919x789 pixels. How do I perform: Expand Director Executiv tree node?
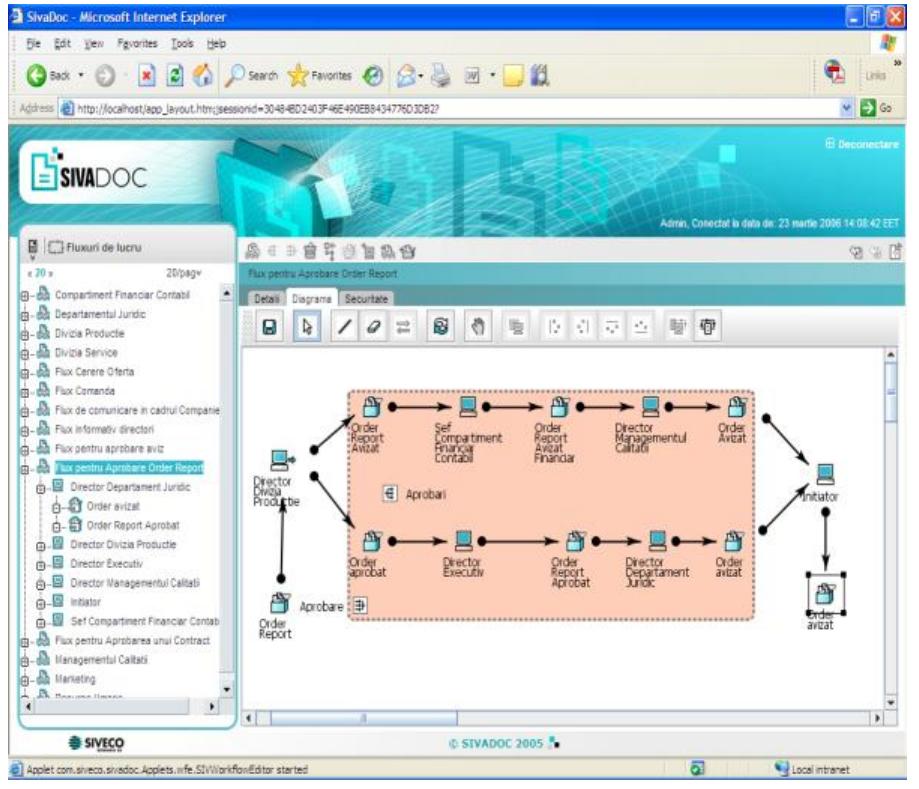coord(40,566)
